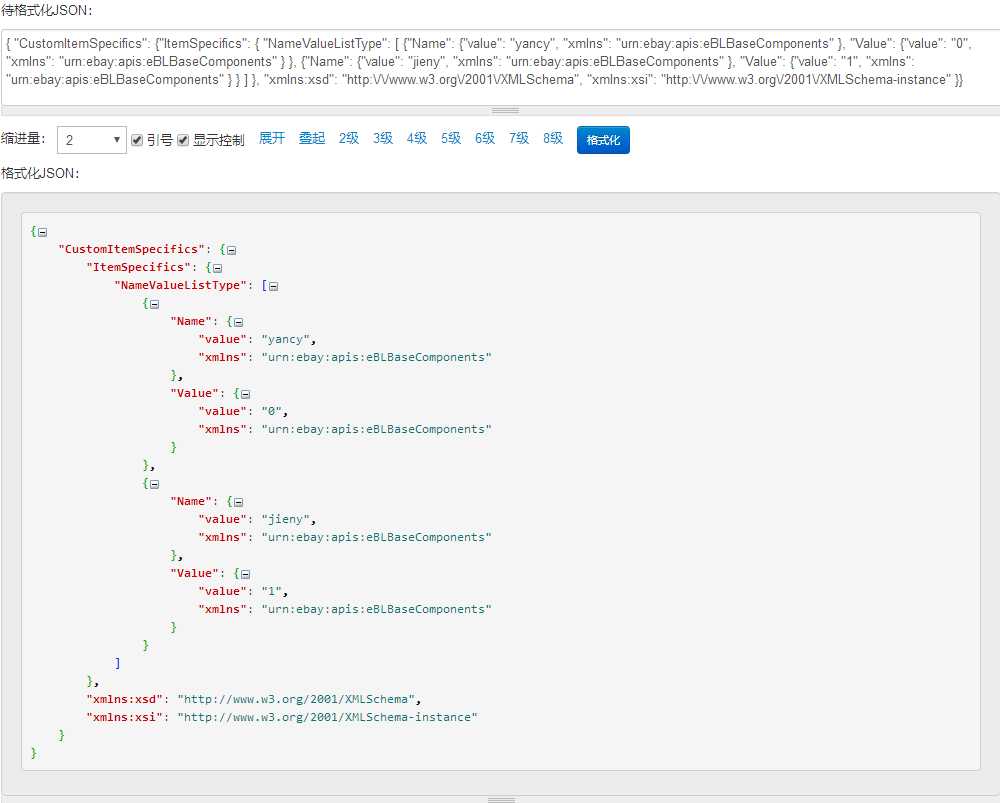Click the "xmlns:xsi" key

point(124,717)
